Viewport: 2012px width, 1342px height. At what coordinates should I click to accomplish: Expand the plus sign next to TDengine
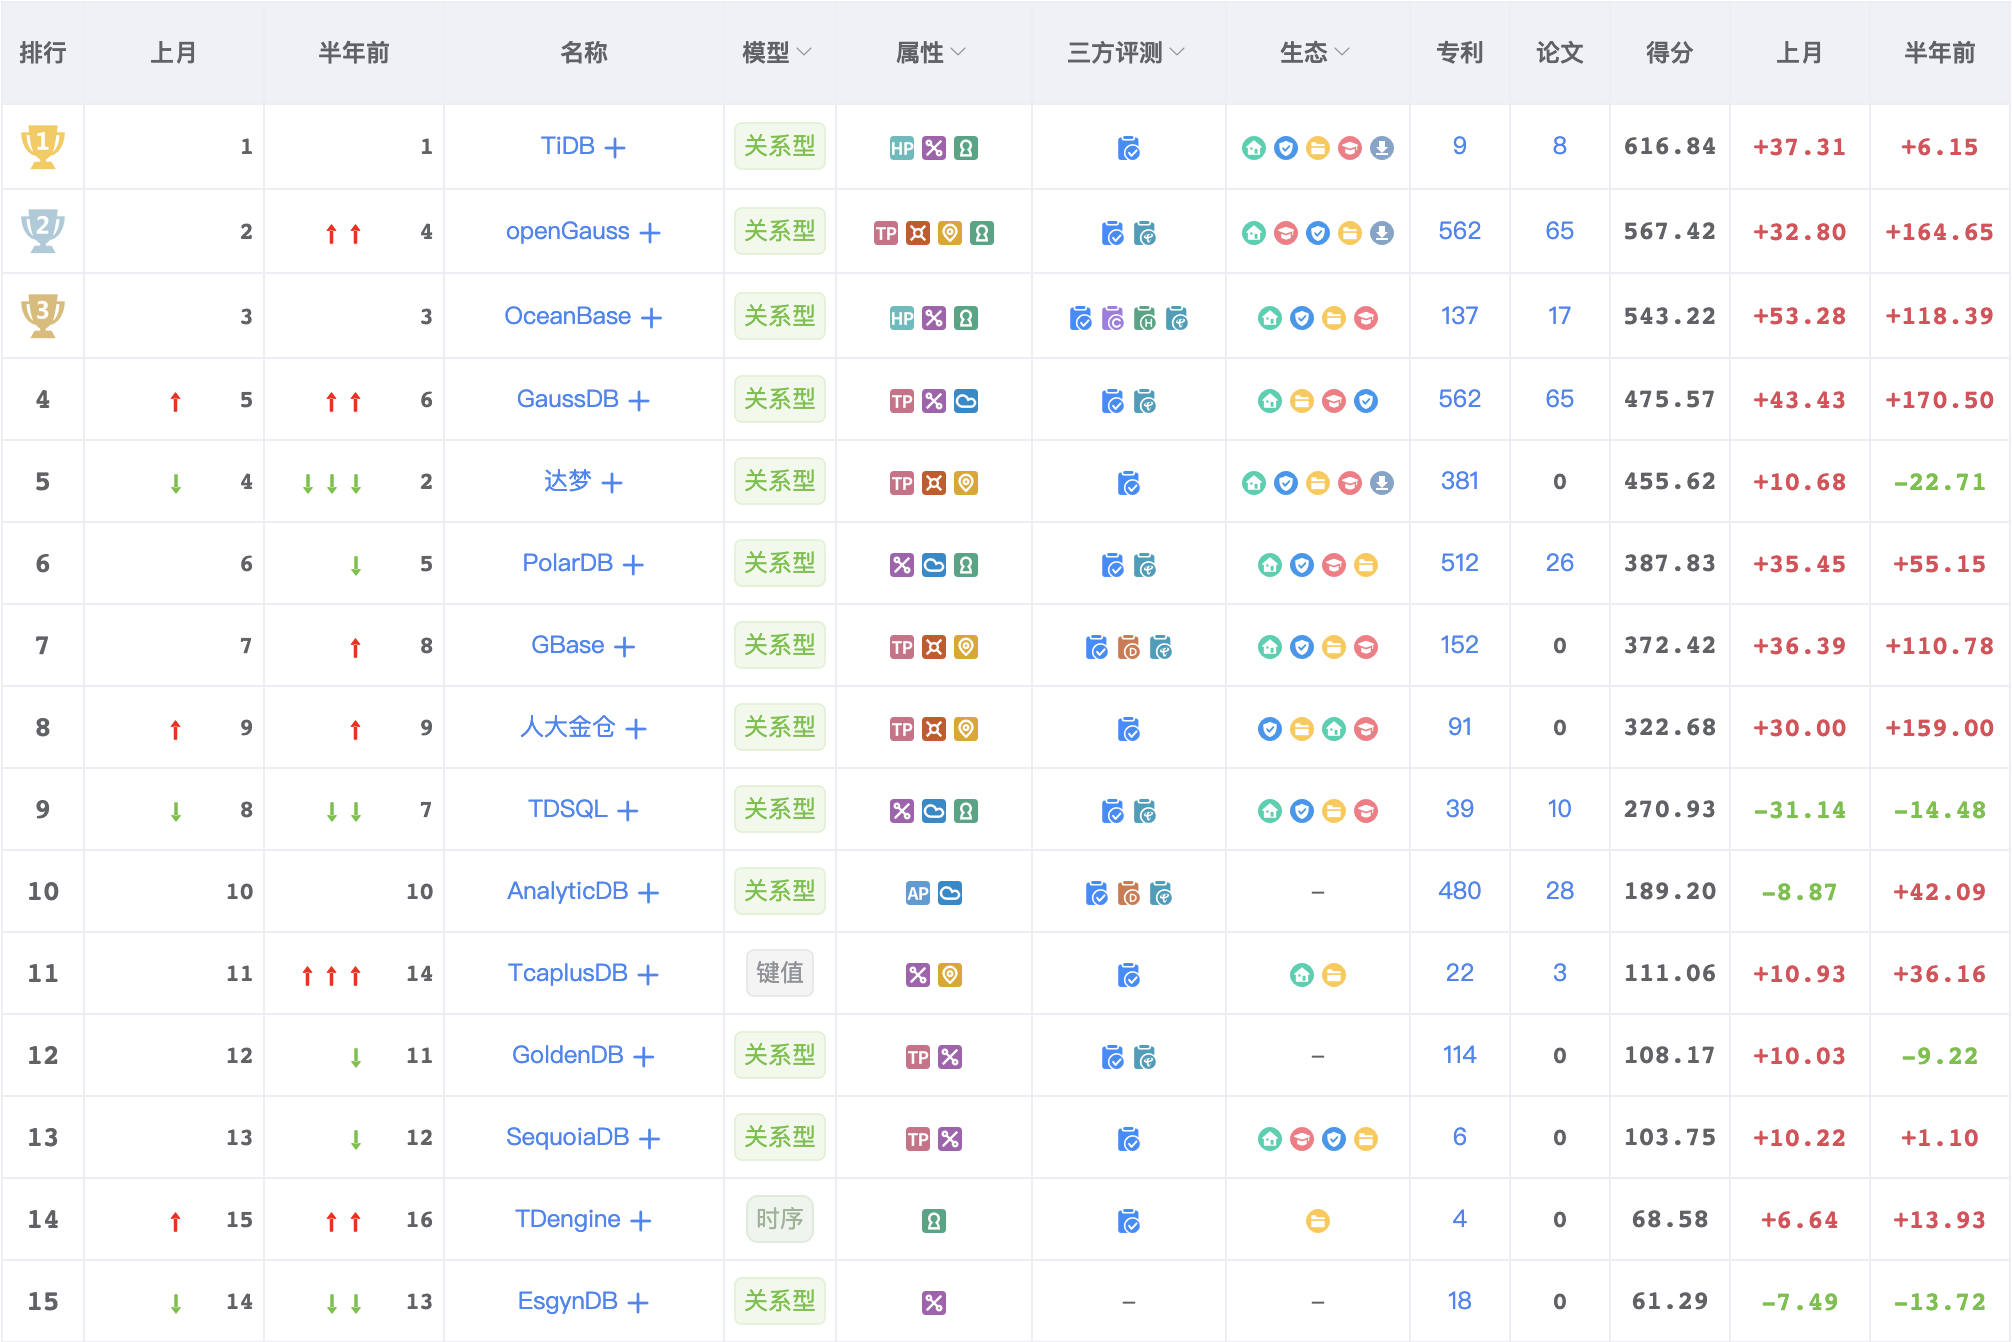641,1221
